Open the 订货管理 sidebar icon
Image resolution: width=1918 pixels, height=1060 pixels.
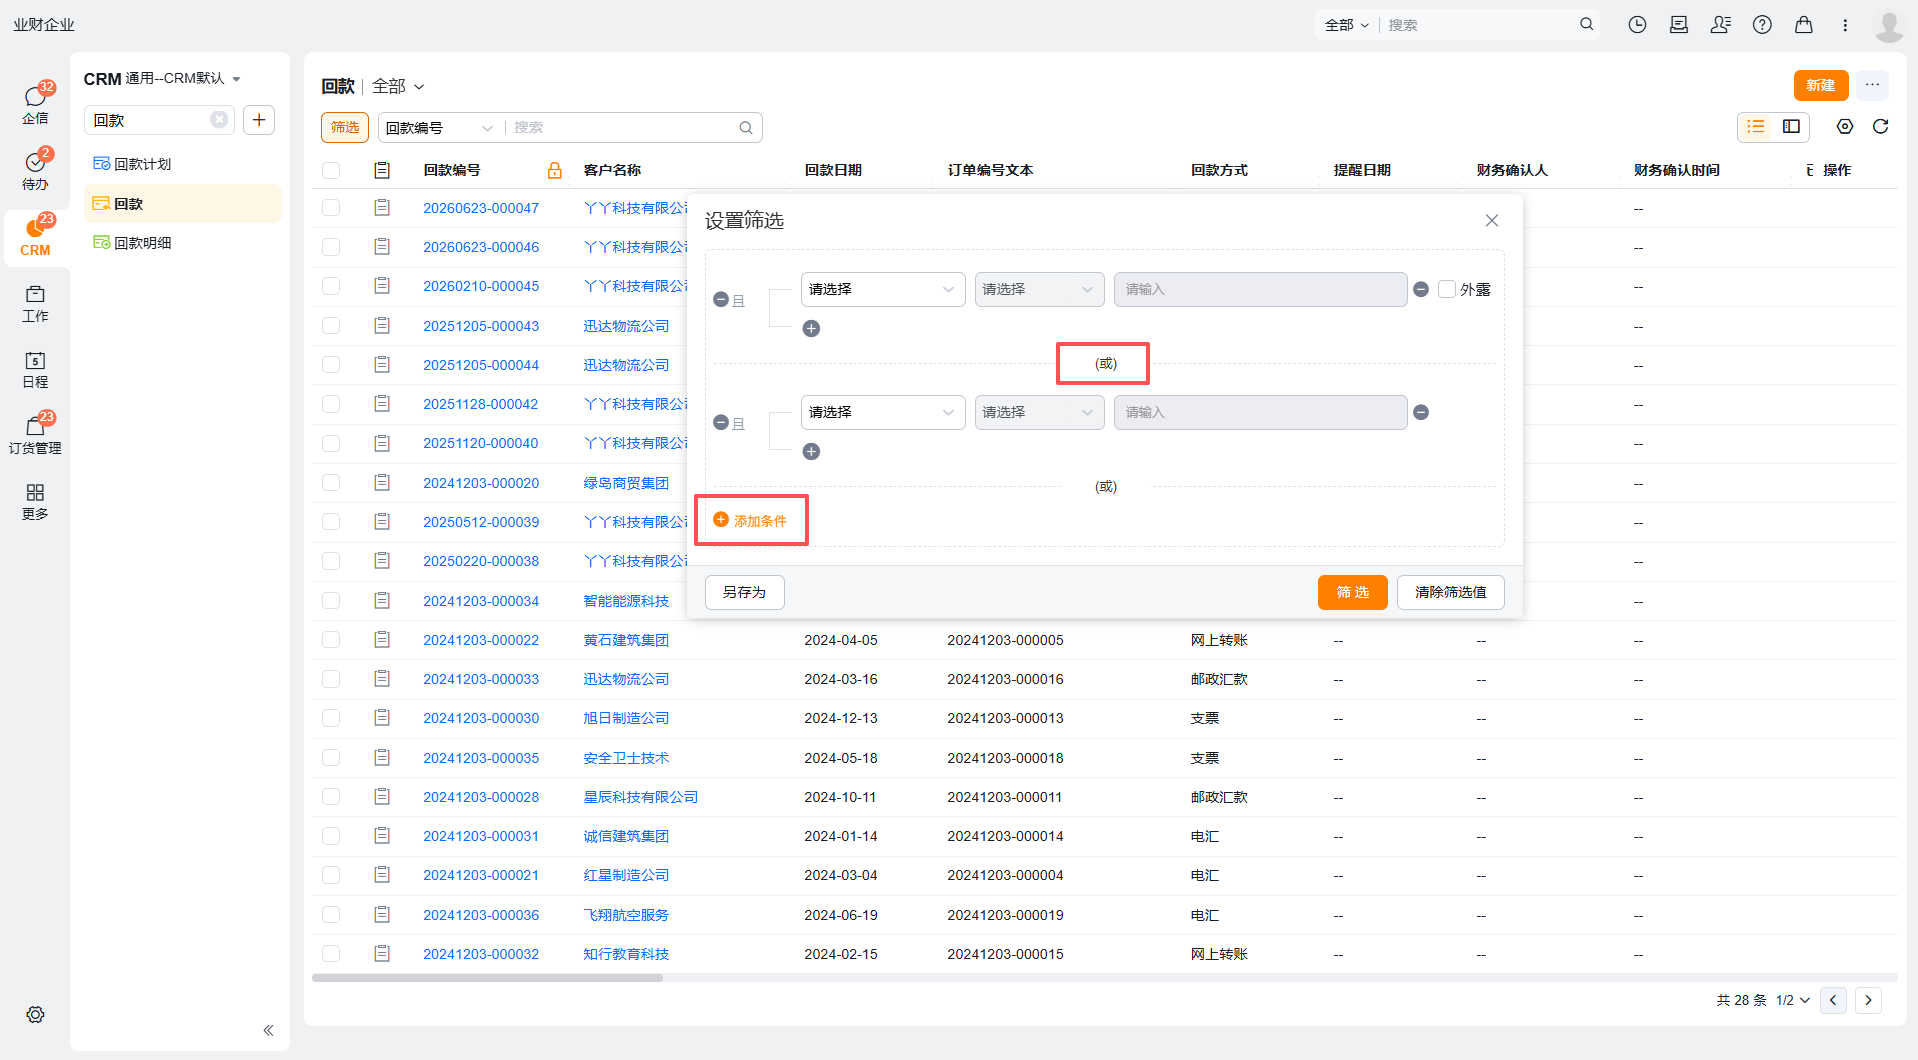point(35,435)
